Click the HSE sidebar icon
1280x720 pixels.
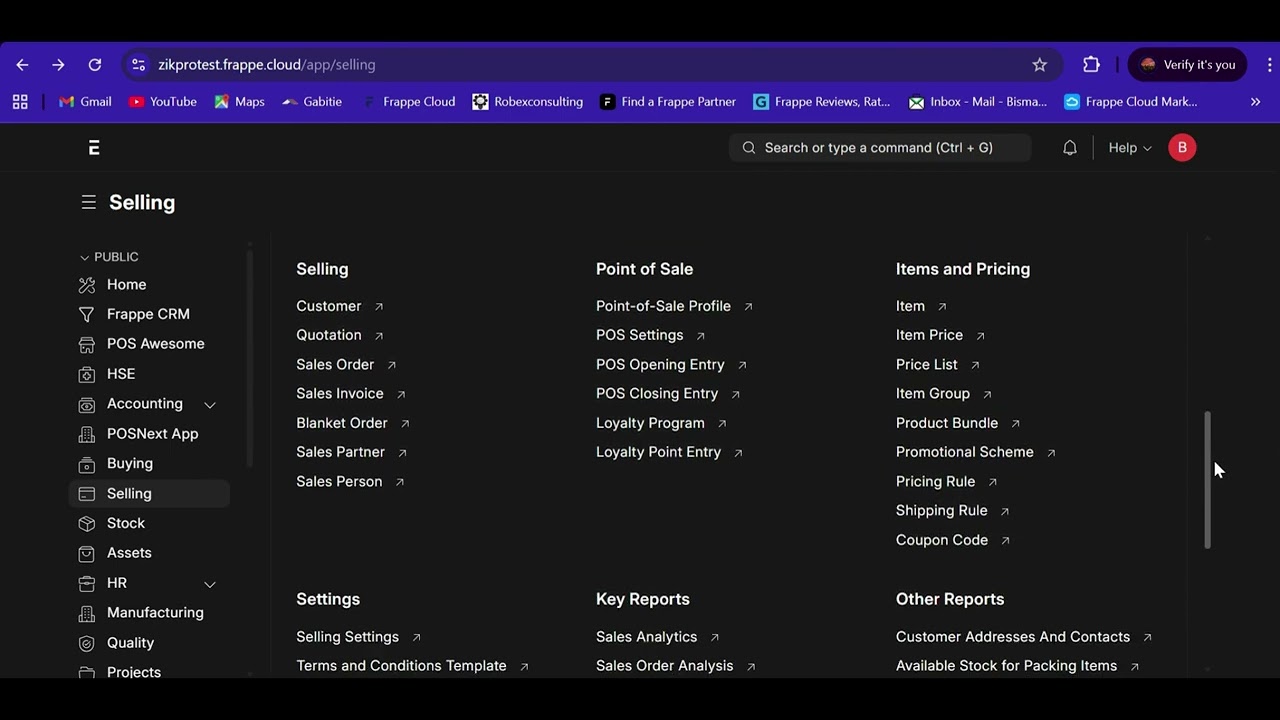pyautogui.click(x=87, y=374)
